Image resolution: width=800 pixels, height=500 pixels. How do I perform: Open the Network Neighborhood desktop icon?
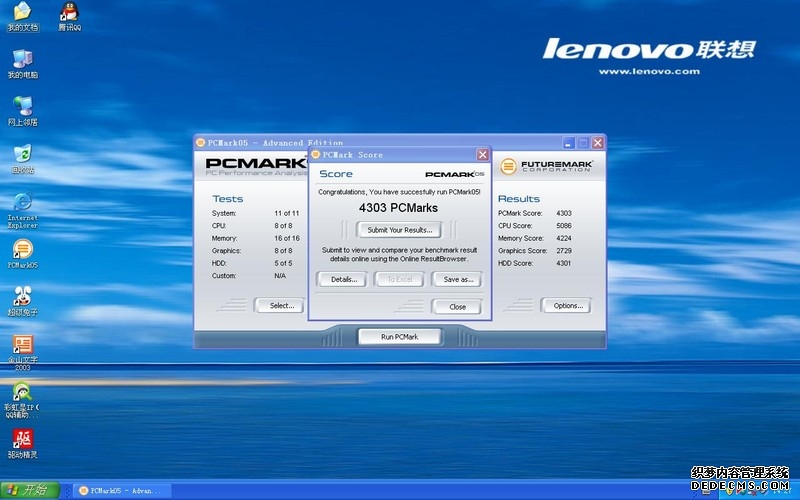(x=22, y=112)
